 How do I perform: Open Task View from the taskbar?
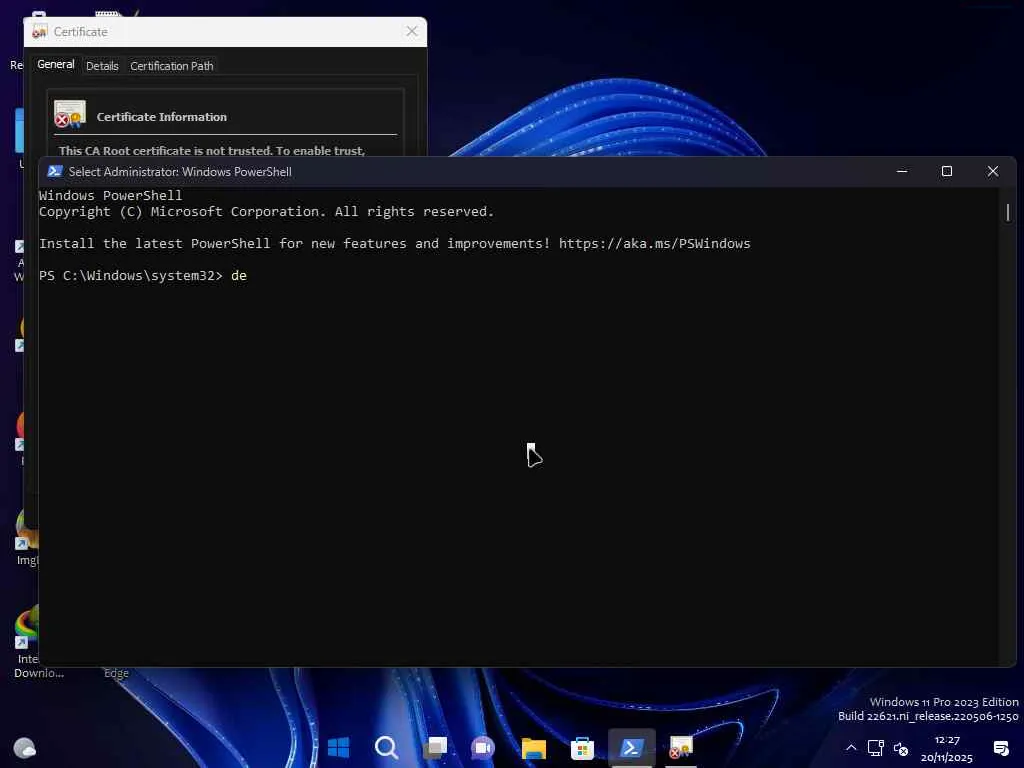436,747
